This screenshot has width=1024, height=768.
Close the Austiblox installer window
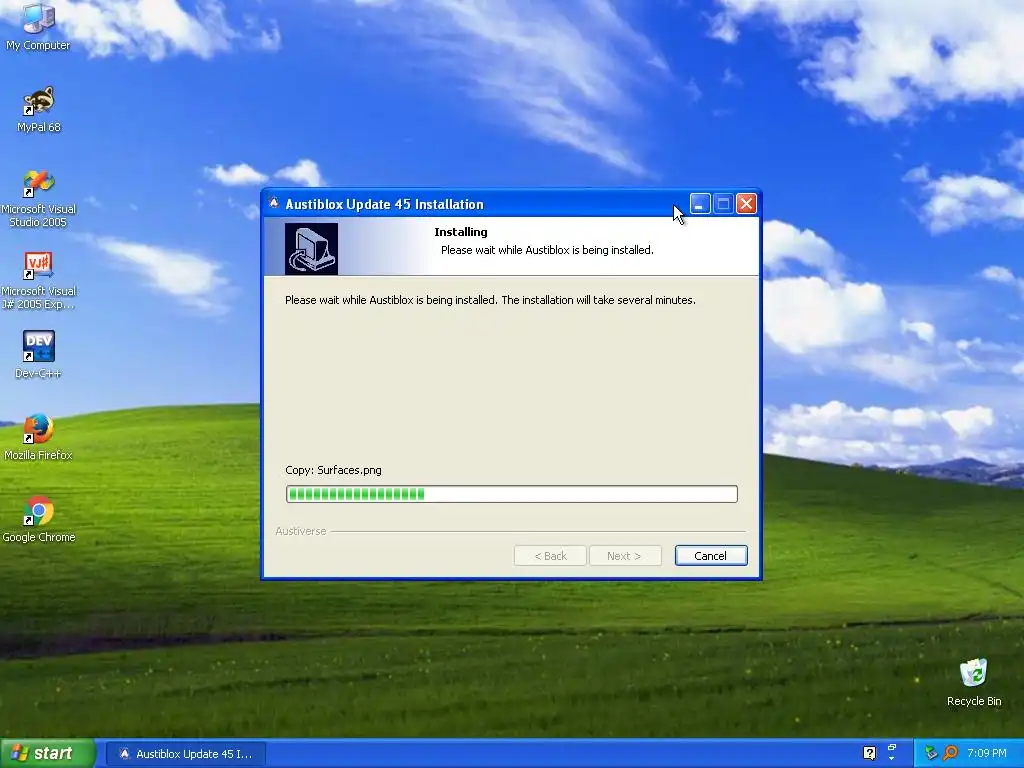(746, 204)
